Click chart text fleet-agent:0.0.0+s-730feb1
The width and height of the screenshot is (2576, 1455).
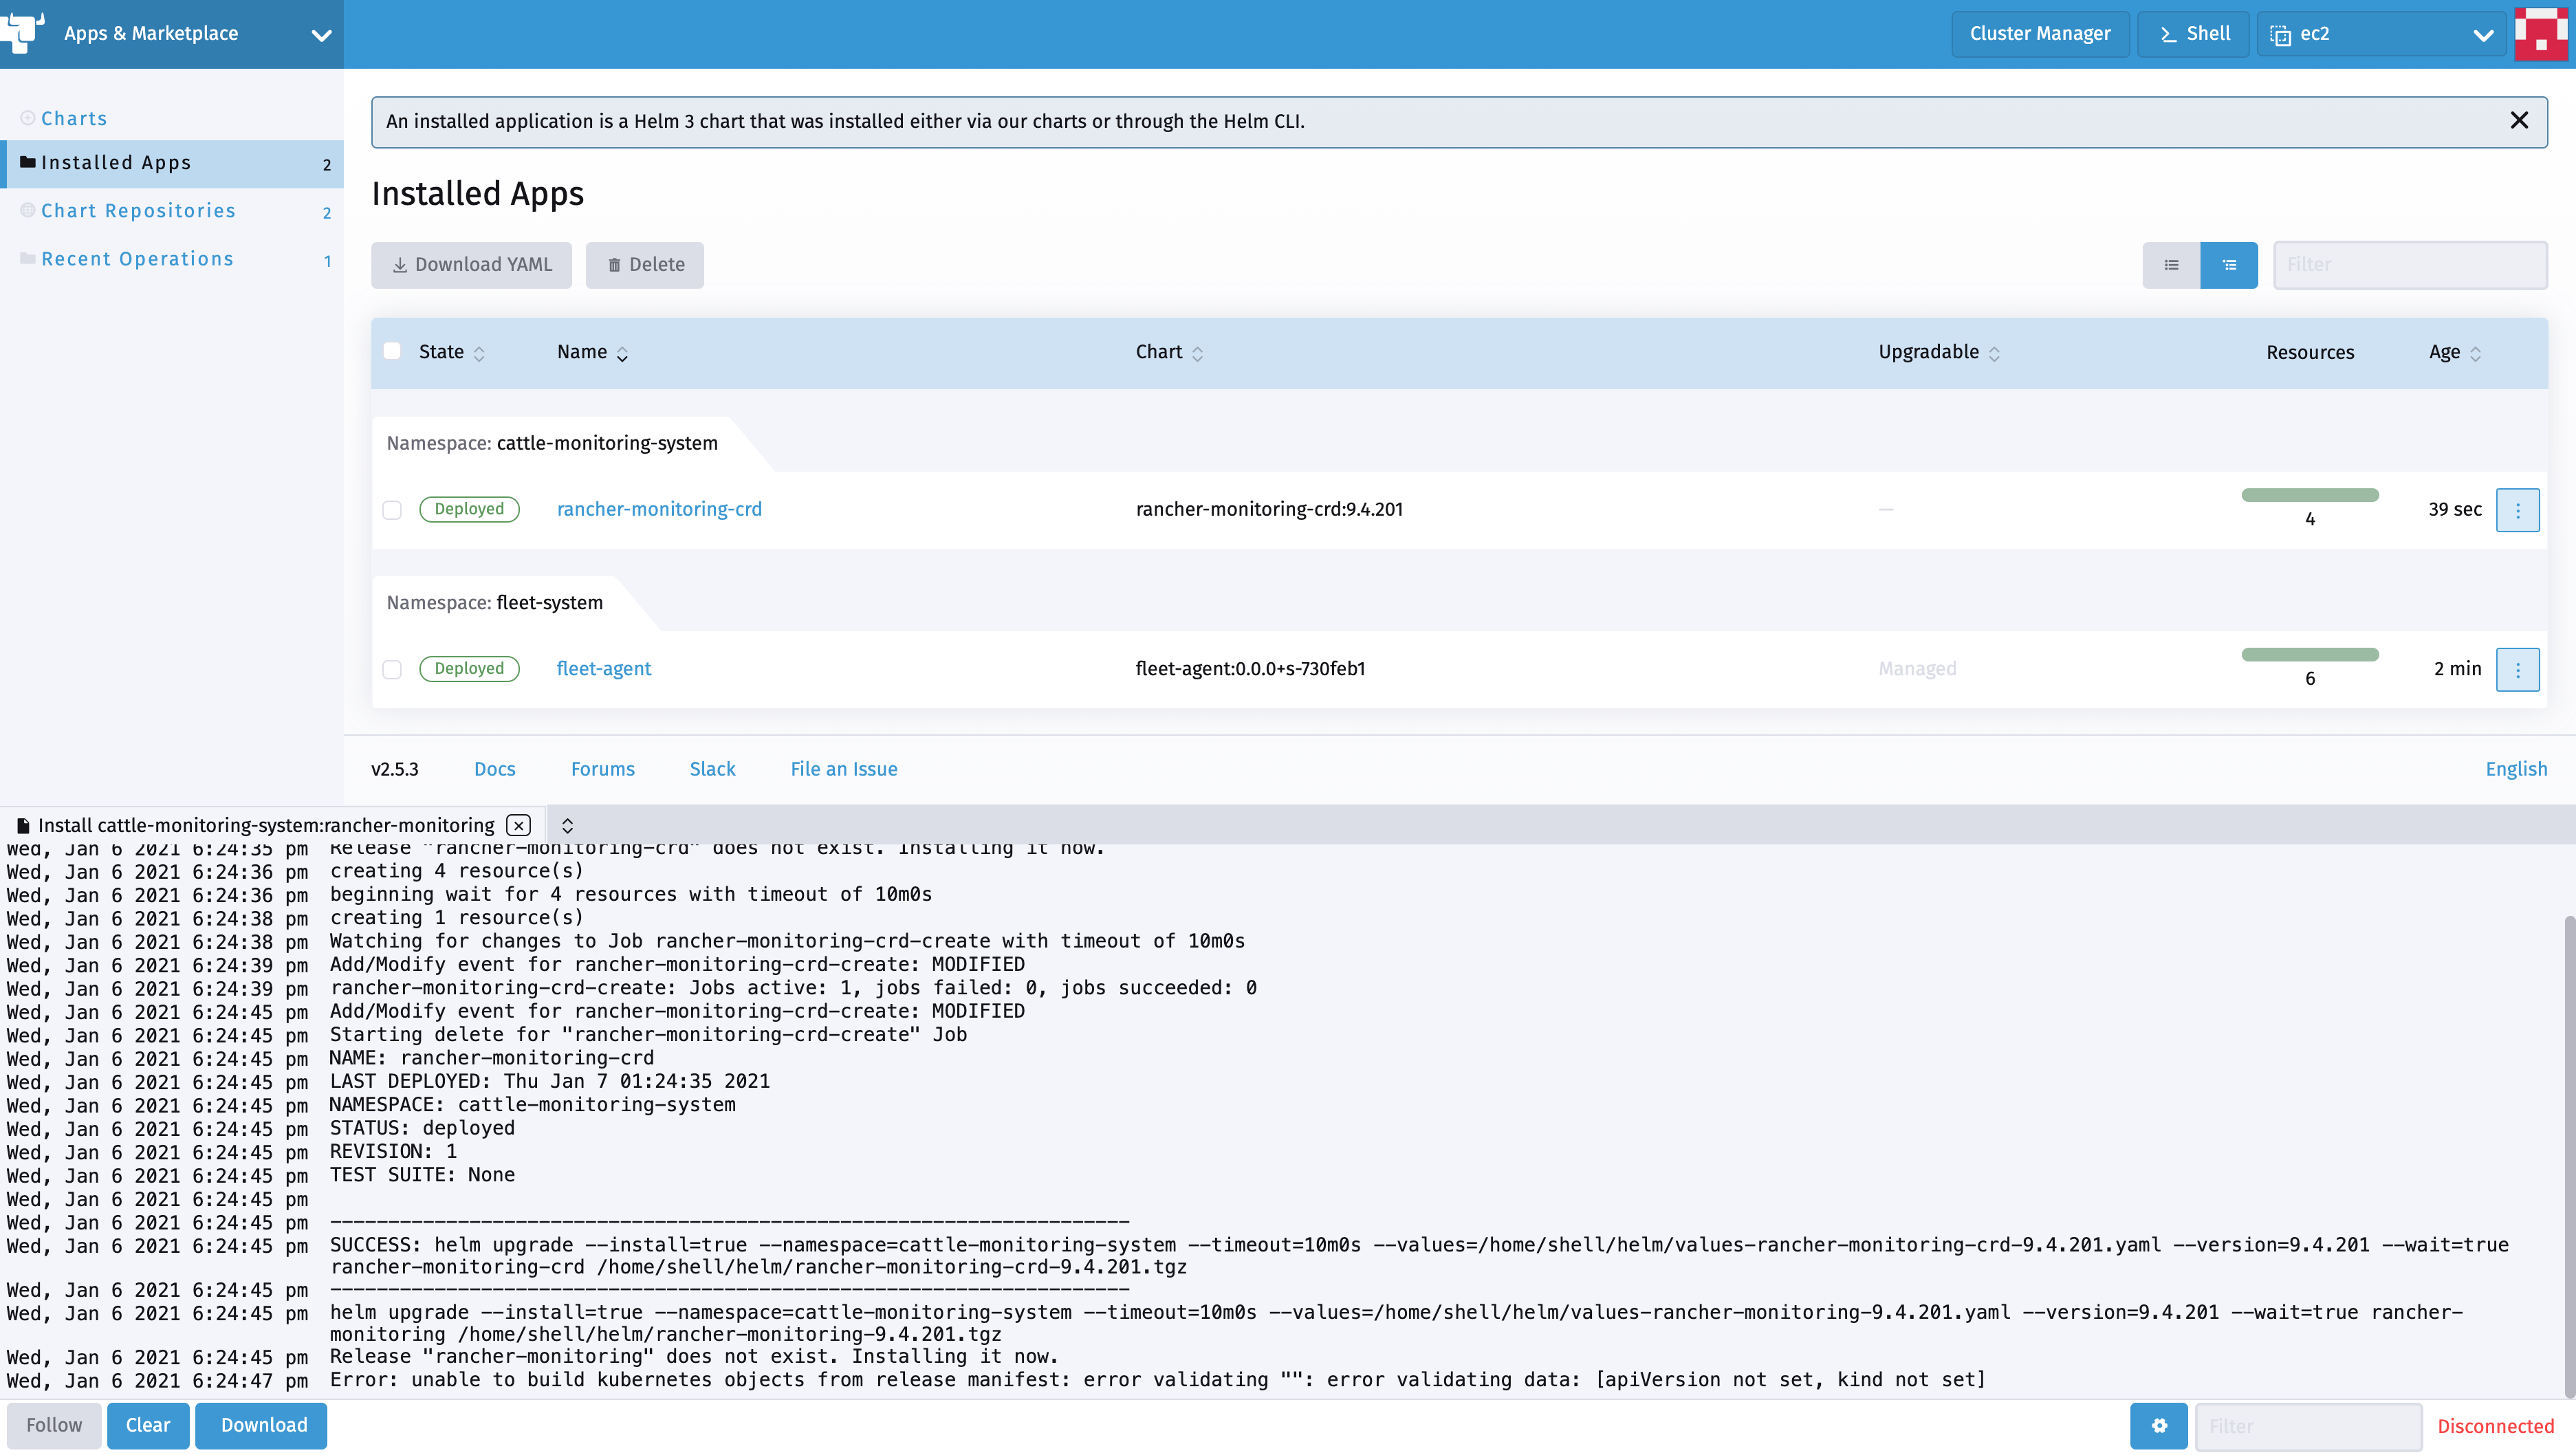click(x=1250, y=668)
